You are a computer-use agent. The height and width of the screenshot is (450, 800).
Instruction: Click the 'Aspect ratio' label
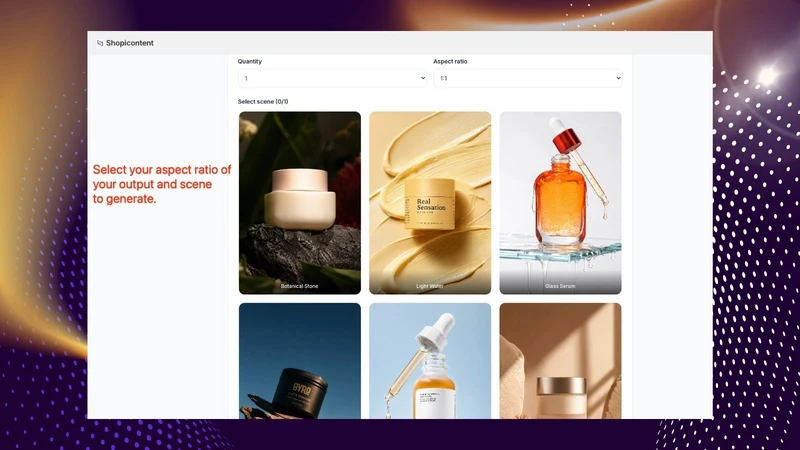[450, 61]
